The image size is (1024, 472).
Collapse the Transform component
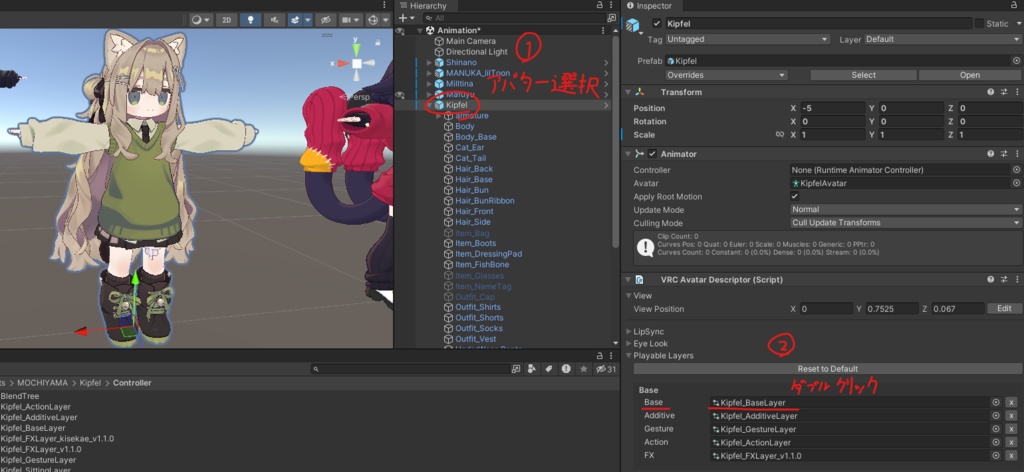628,92
